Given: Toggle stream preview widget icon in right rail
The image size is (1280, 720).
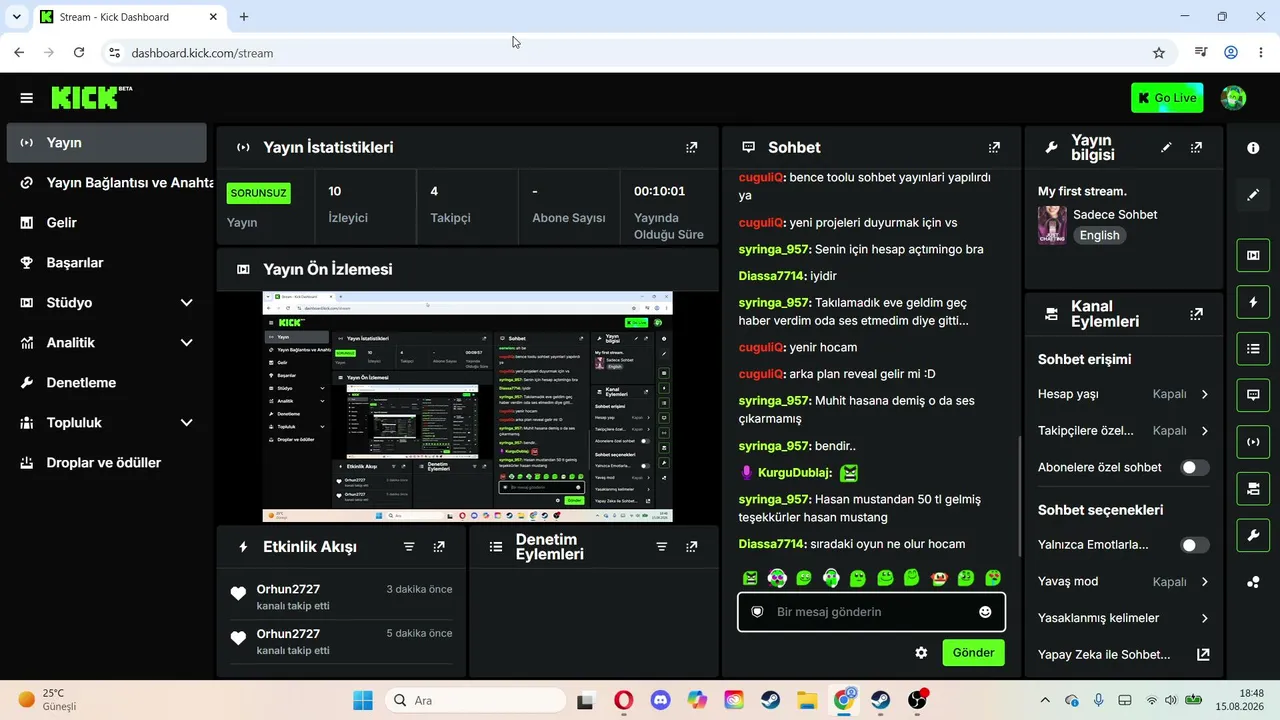Looking at the screenshot, I should point(1253,255).
